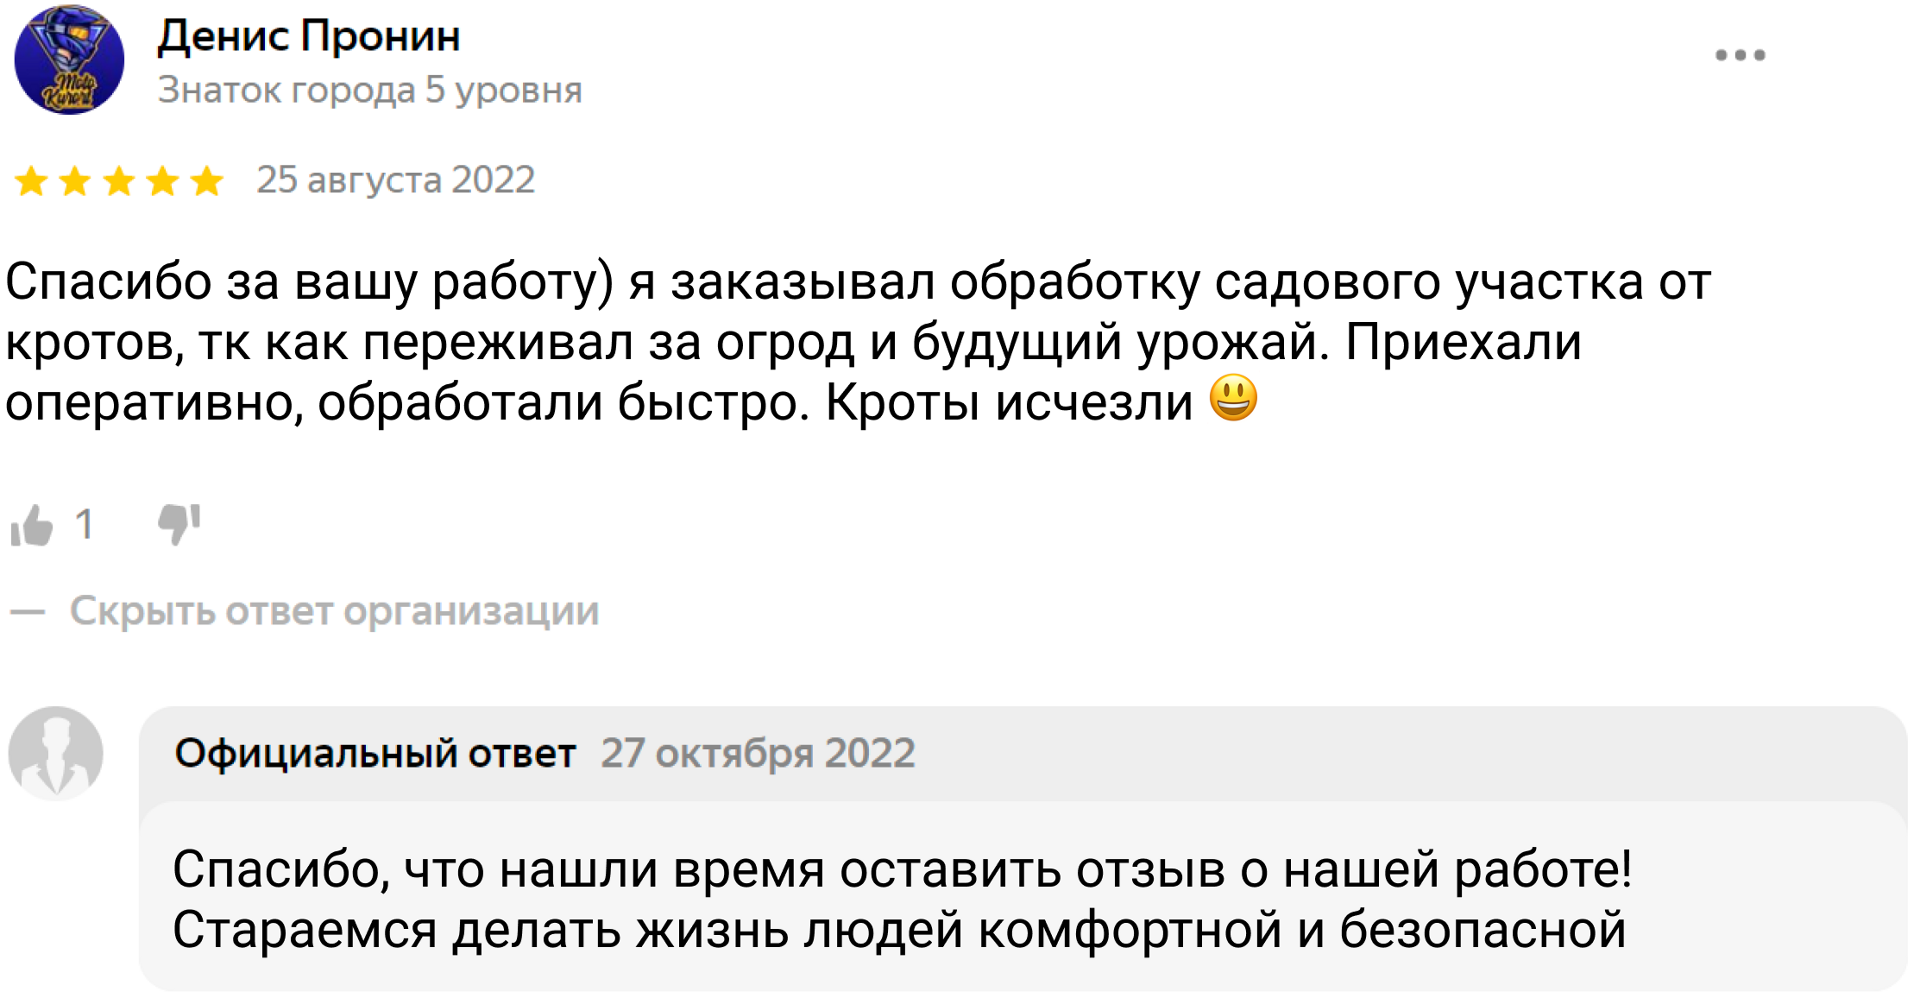Click the review text about "Кроты исчезли"
The height and width of the screenshot is (998, 1920).
pyautogui.click(x=1010, y=403)
